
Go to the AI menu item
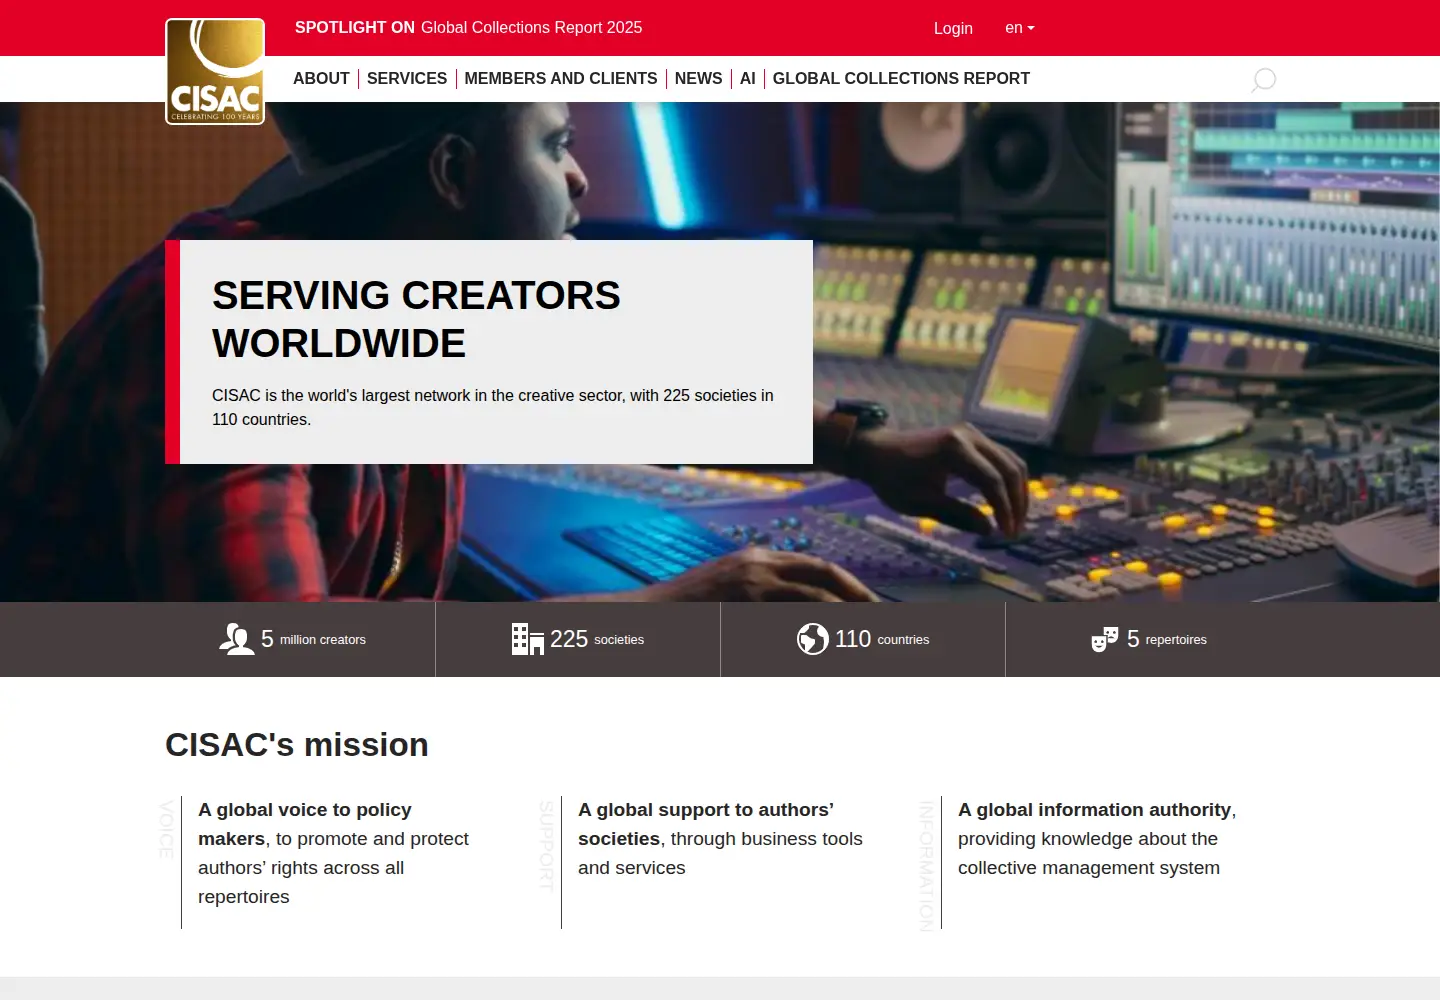coord(748,79)
